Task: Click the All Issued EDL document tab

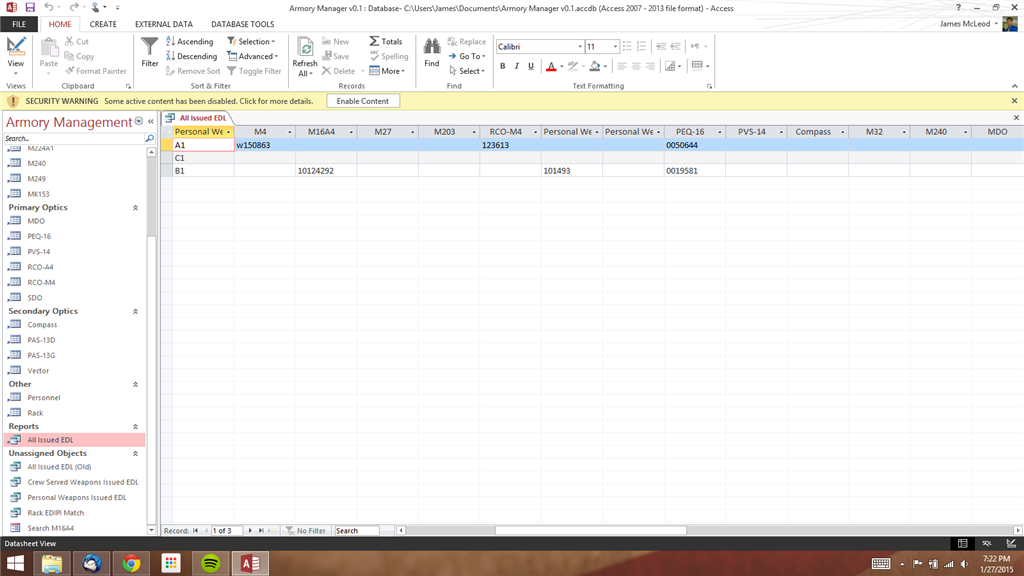Action: (x=197, y=118)
